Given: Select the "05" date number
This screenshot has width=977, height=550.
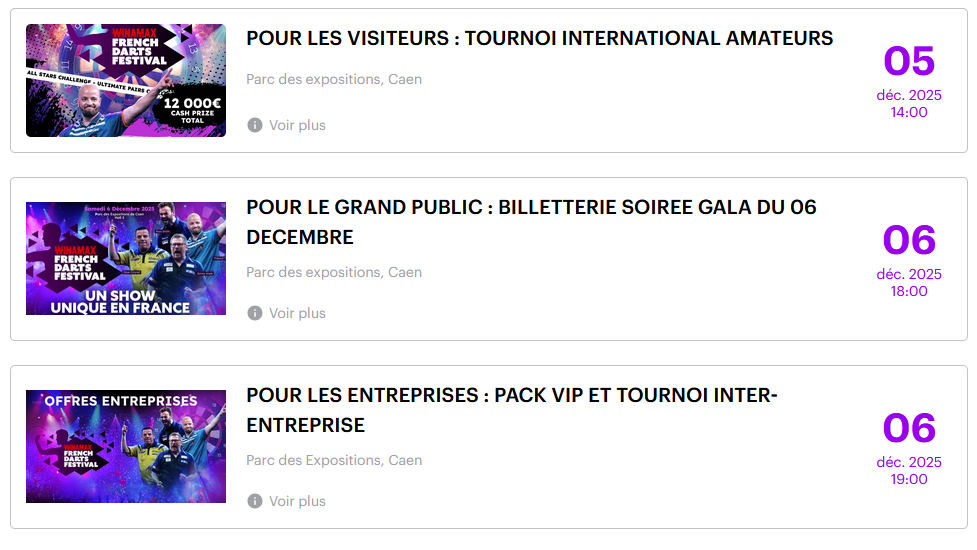Looking at the screenshot, I should click(x=909, y=61).
